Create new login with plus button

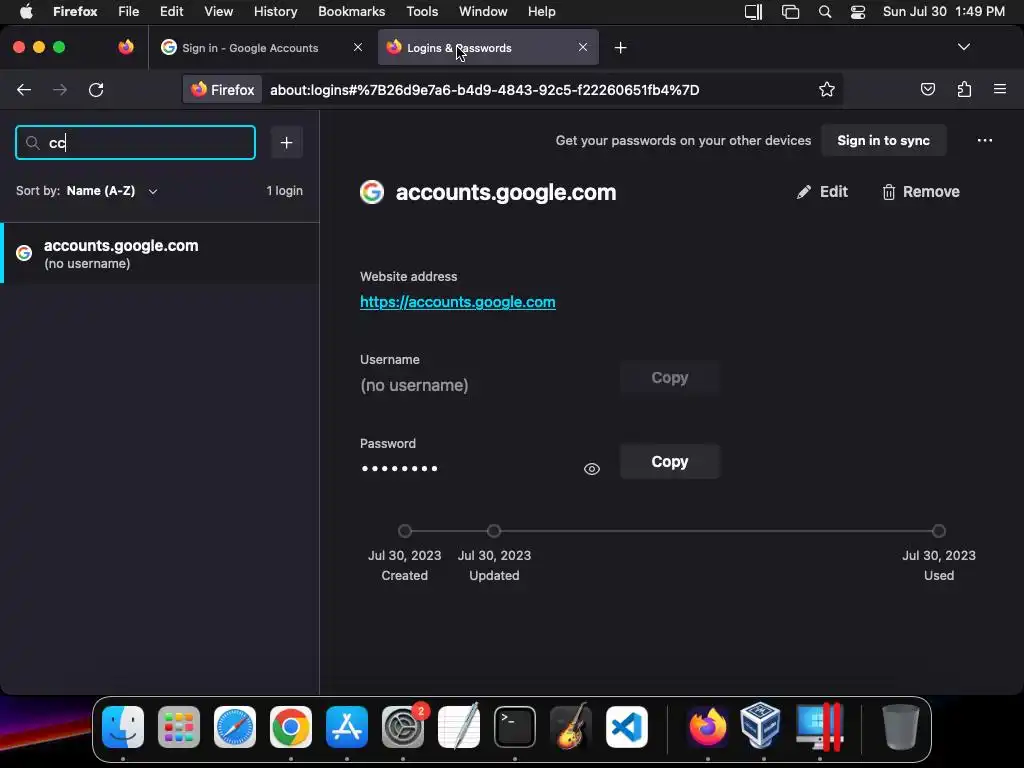click(286, 142)
